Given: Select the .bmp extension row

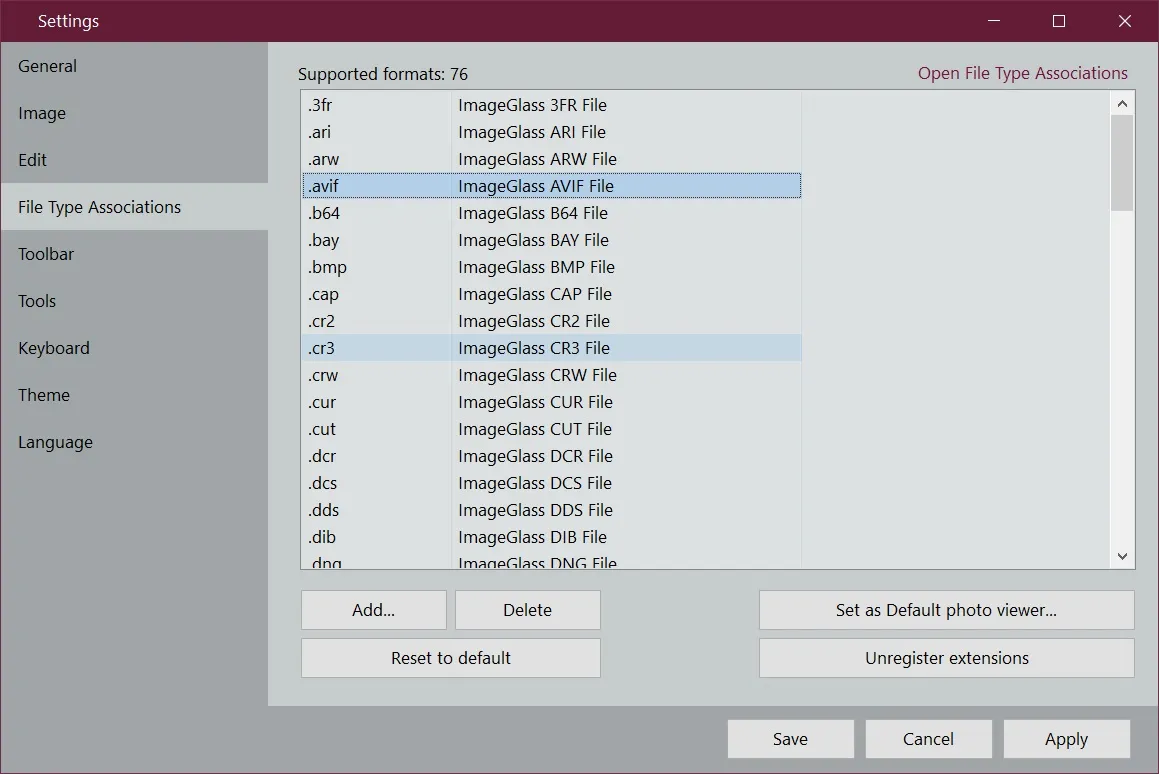Looking at the screenshot, I should point(551,267).
